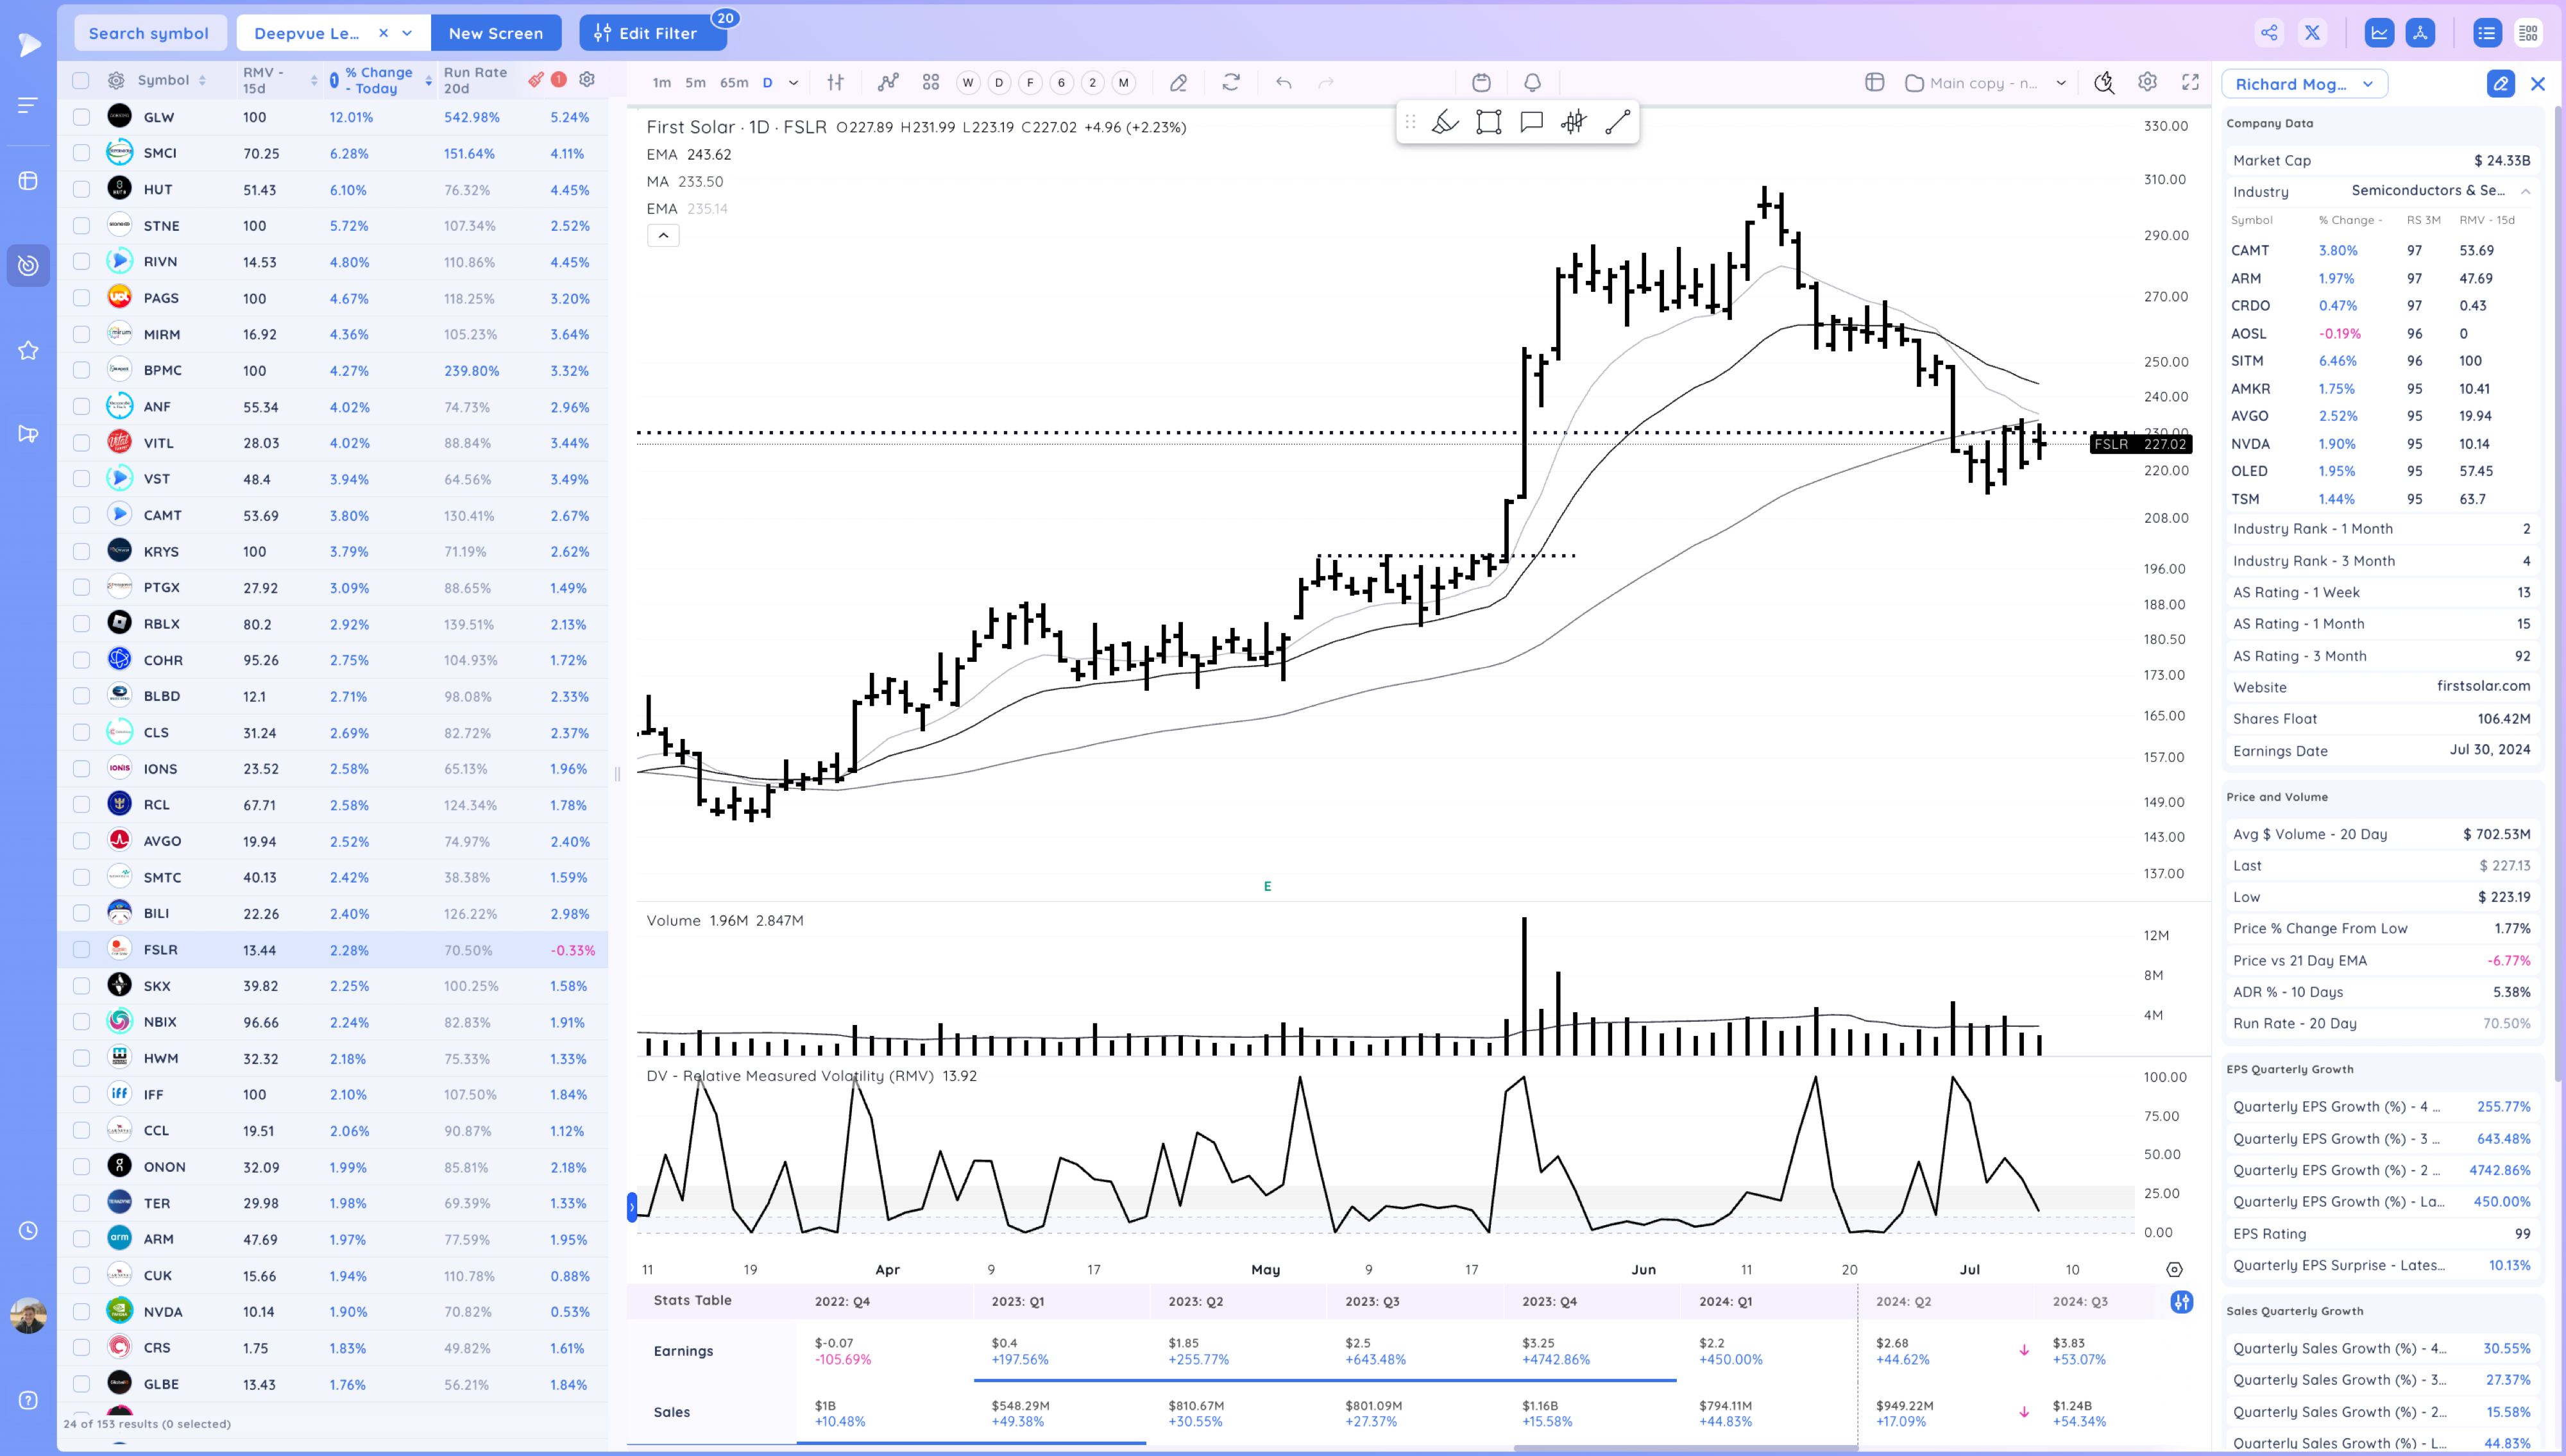Switch to 5m timeframe
This screenshot has height=1456, width=2566.
click(695, 83)
